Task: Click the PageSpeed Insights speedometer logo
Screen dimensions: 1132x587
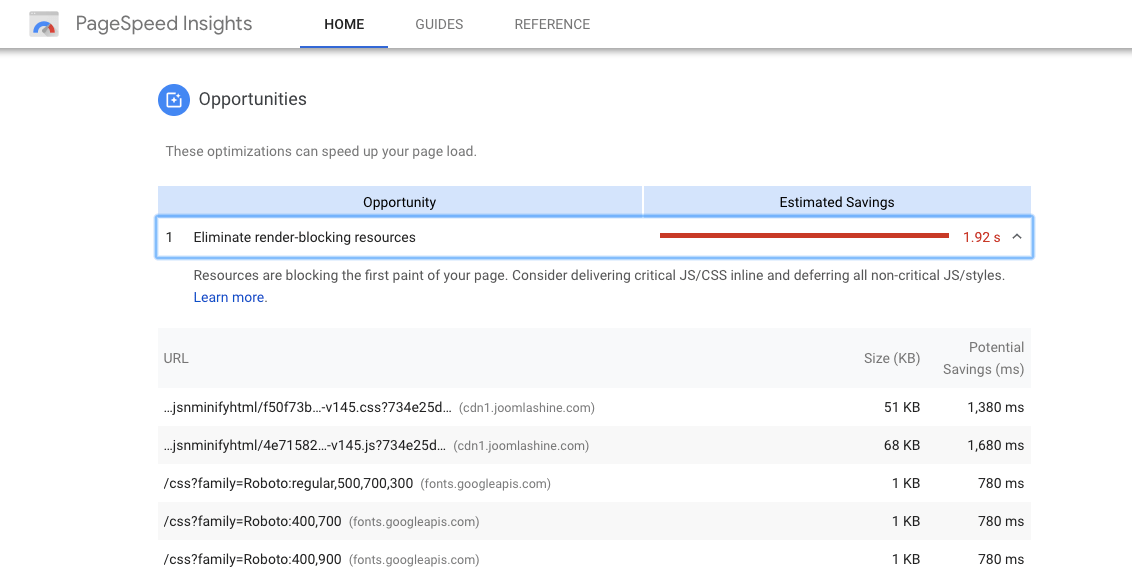Action: [44, 25]
